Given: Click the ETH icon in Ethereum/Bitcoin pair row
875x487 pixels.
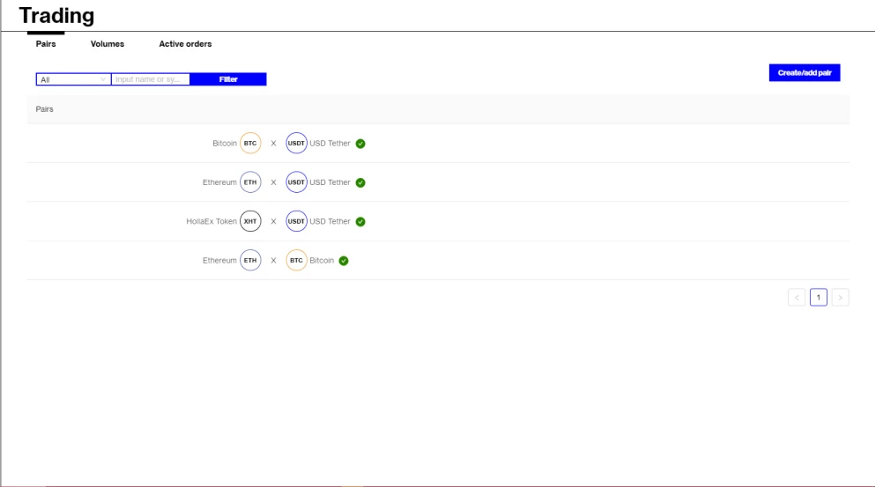Looking at the screenshot, I should point(250,260).
